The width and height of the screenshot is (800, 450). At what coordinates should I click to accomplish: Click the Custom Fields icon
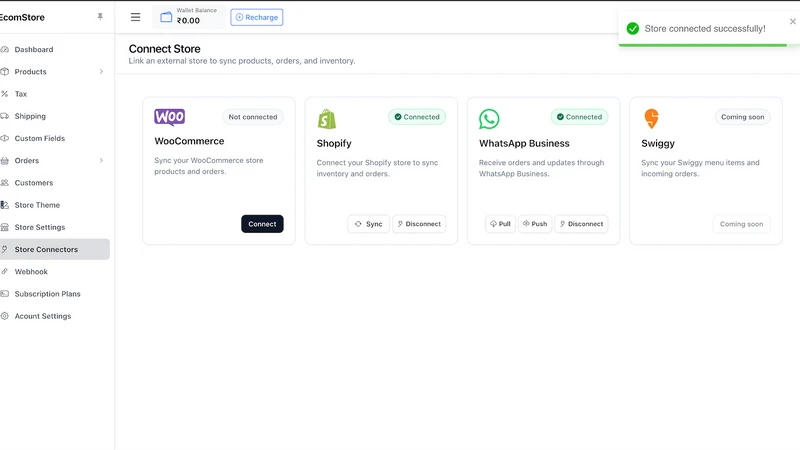click(5, 138)
